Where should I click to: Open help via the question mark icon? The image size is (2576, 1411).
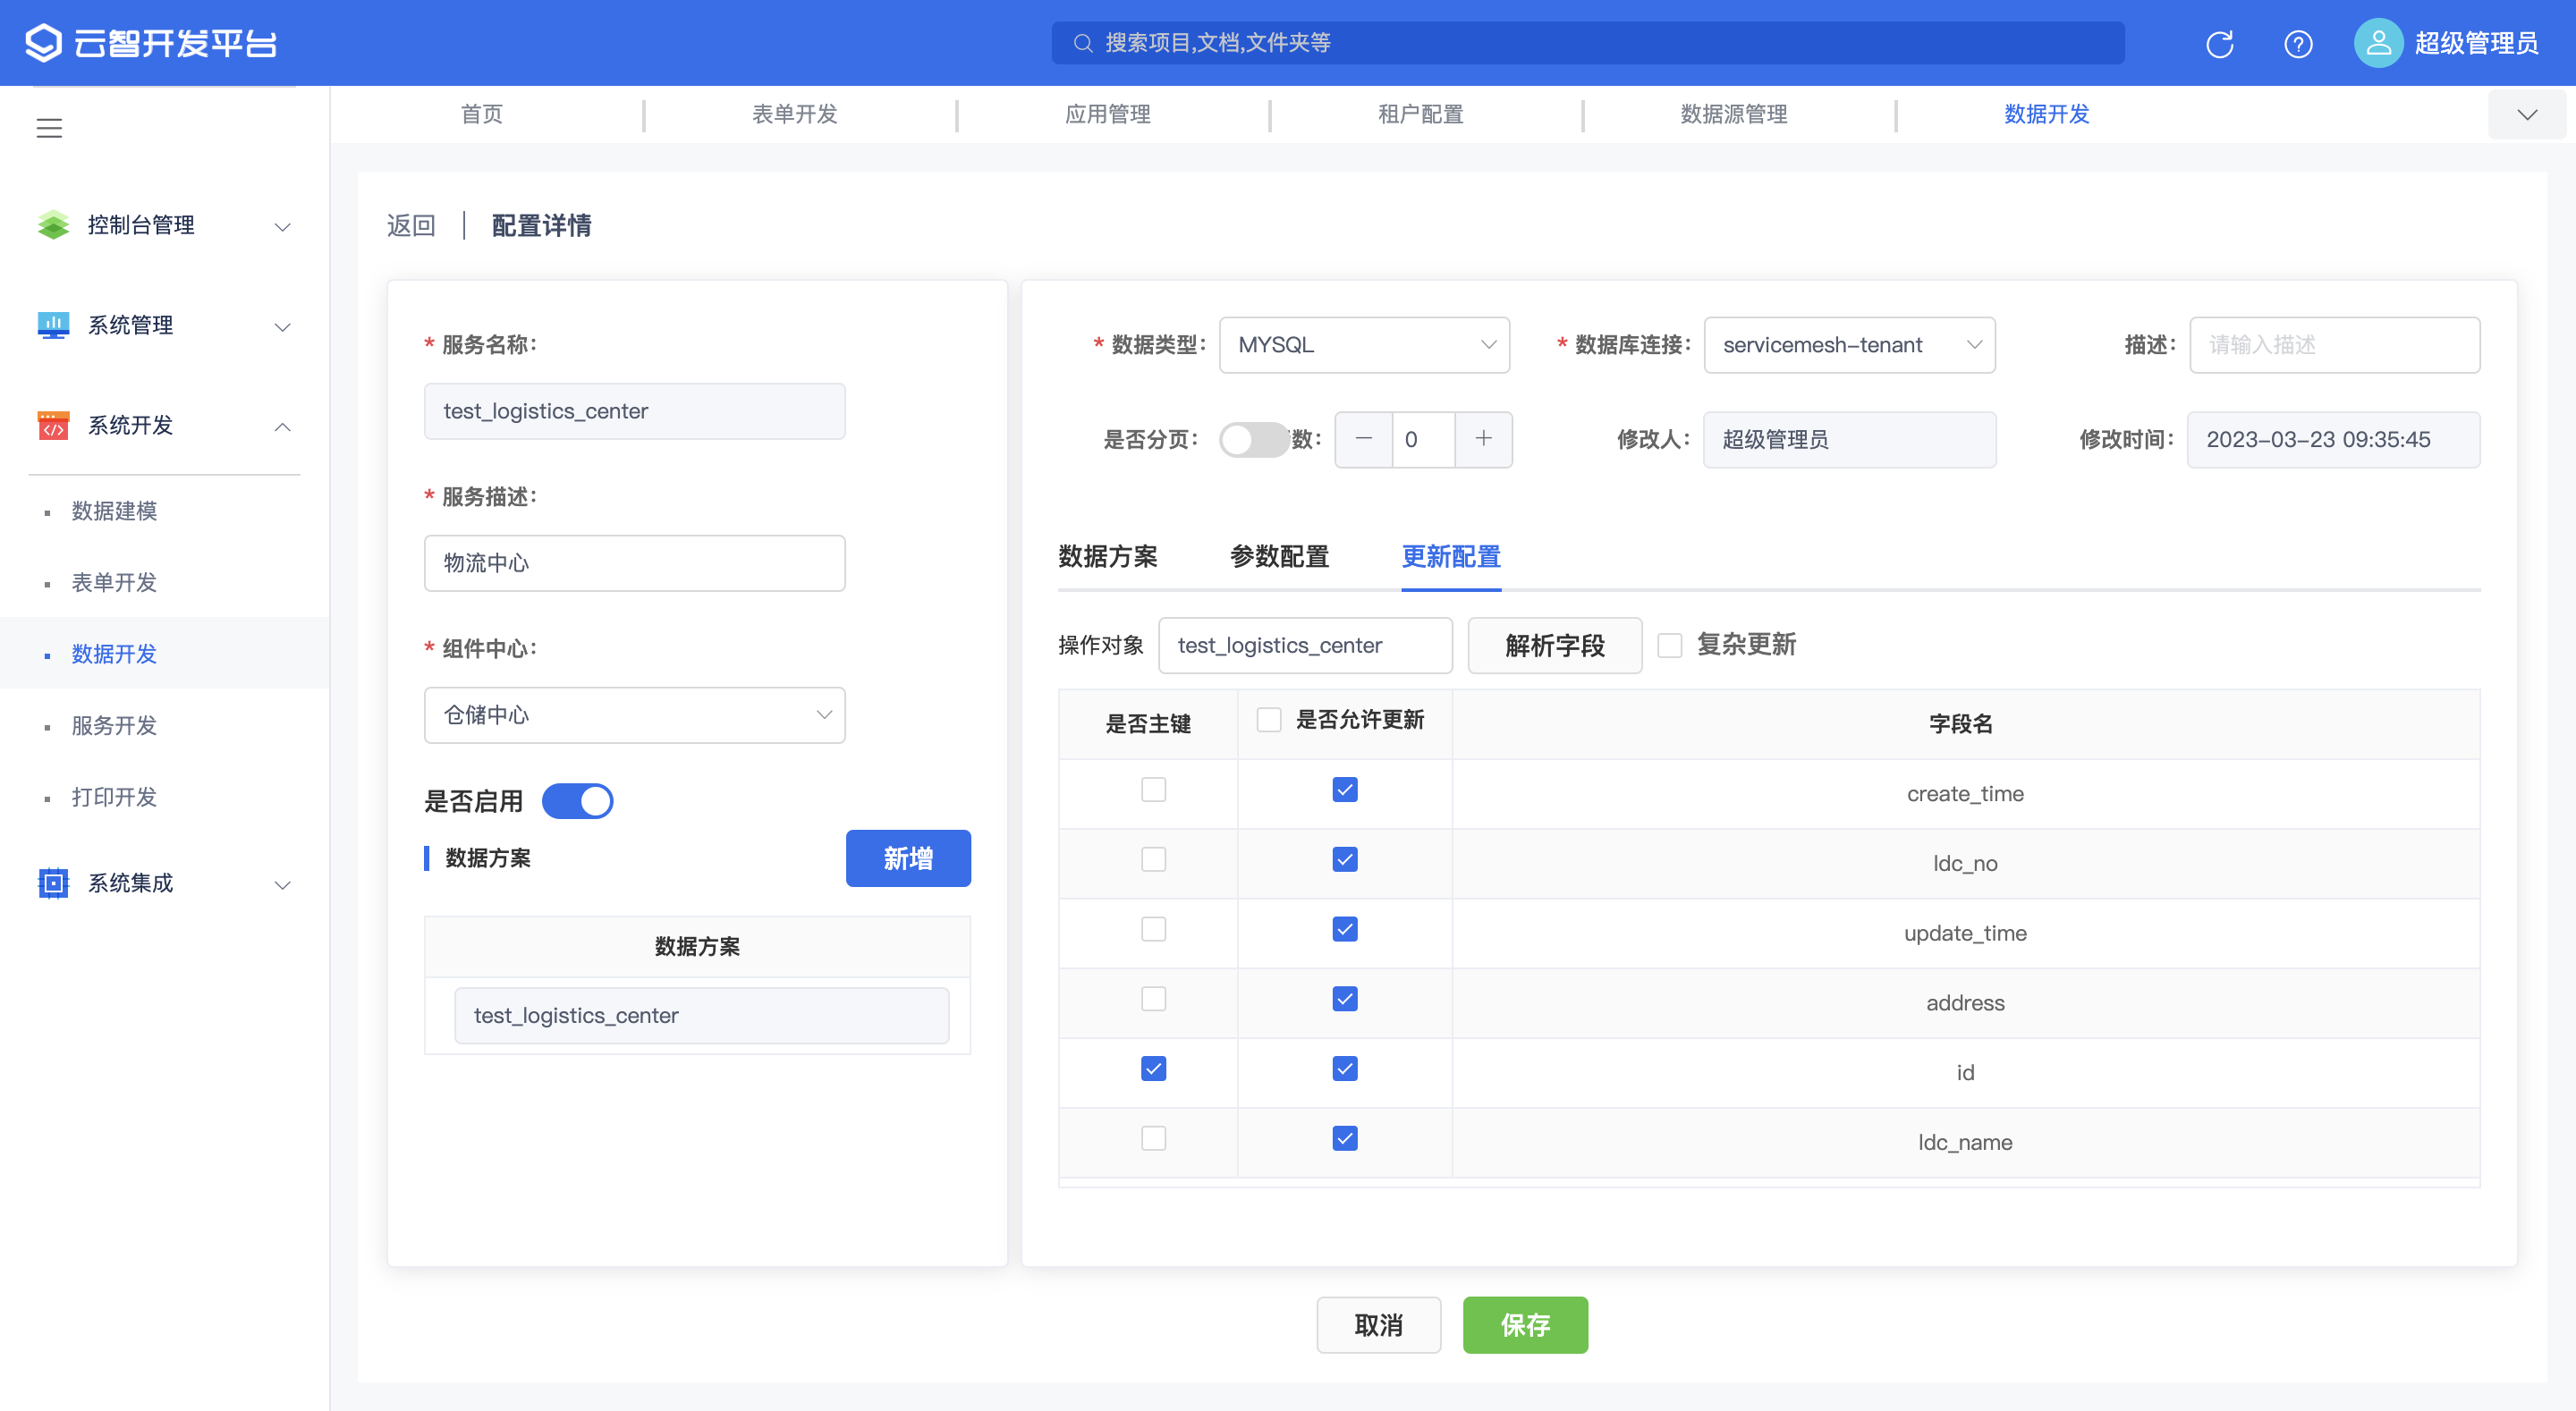tap(2298, 44)
